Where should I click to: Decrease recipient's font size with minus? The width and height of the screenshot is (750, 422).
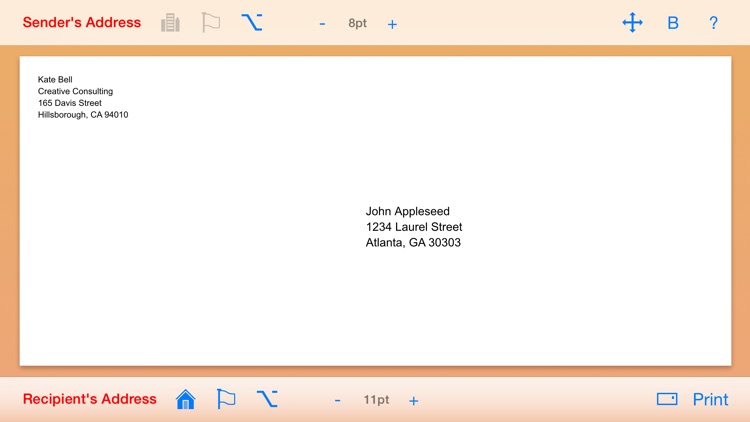click(337, 400)
